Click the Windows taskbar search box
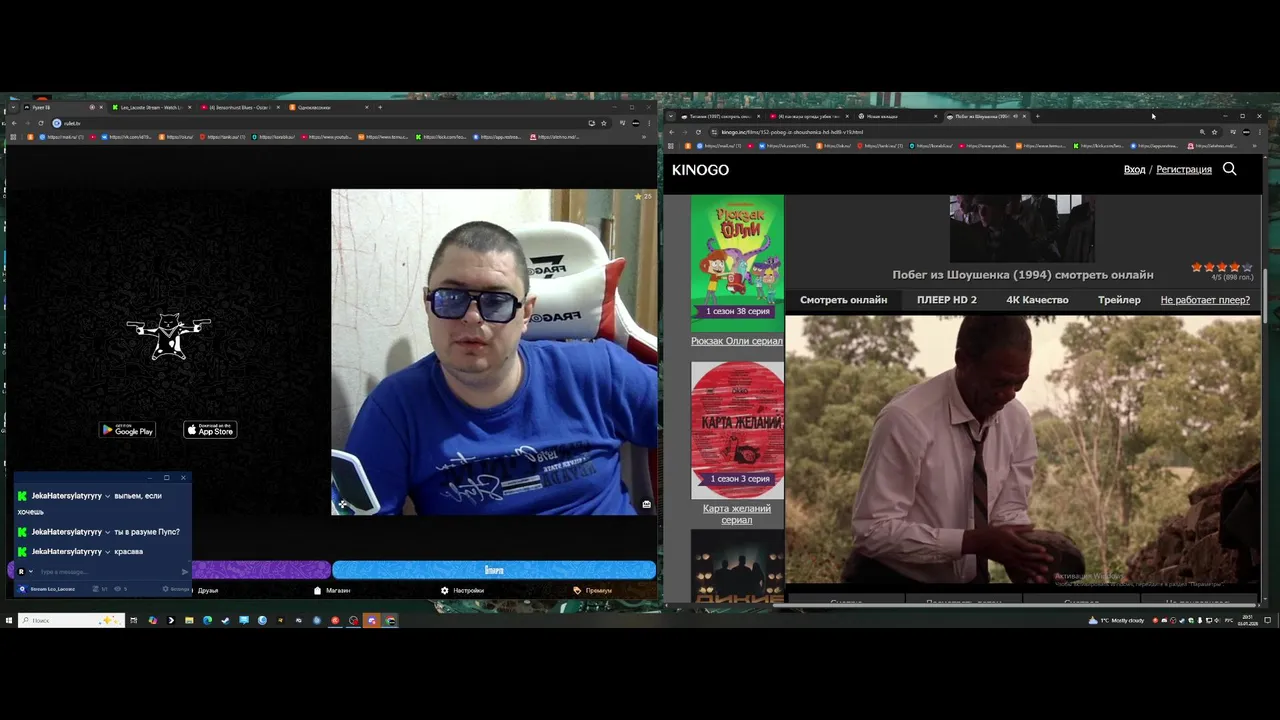This screenshot has height=720, width=1280. [x=70, y=620]
